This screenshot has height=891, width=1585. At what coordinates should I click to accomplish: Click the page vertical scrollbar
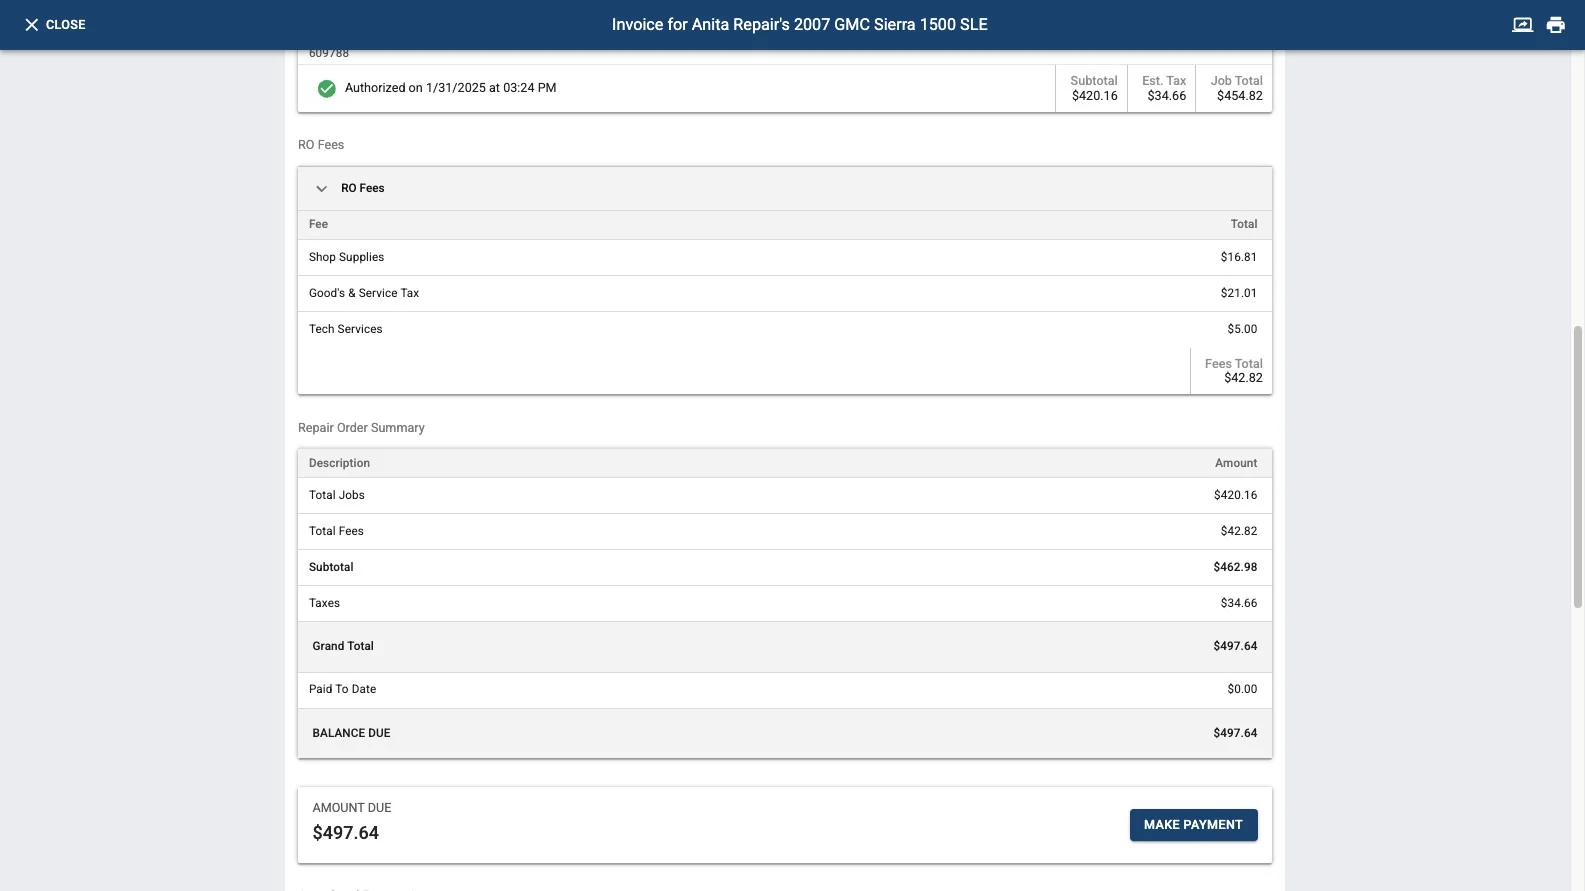(x=1578, y=466)
